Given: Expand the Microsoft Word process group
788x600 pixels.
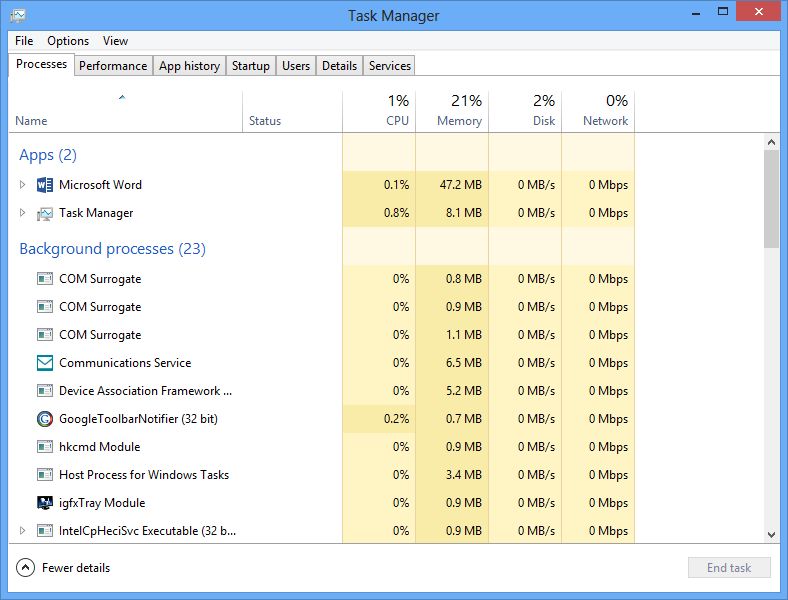Looking at the screenshot, I should coord(22,184).
